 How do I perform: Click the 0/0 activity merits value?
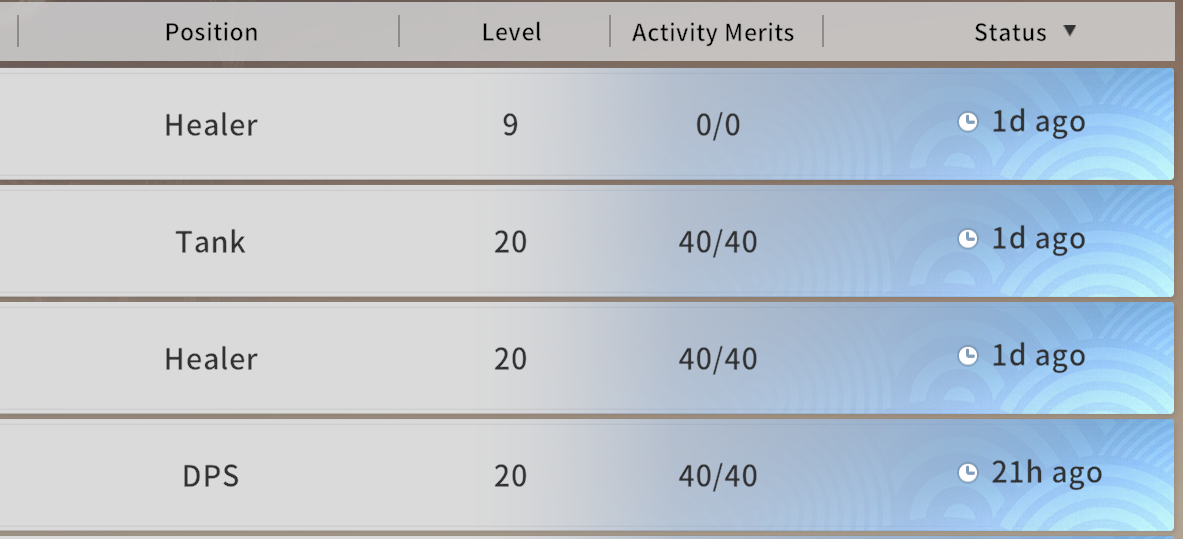(718, 125)
